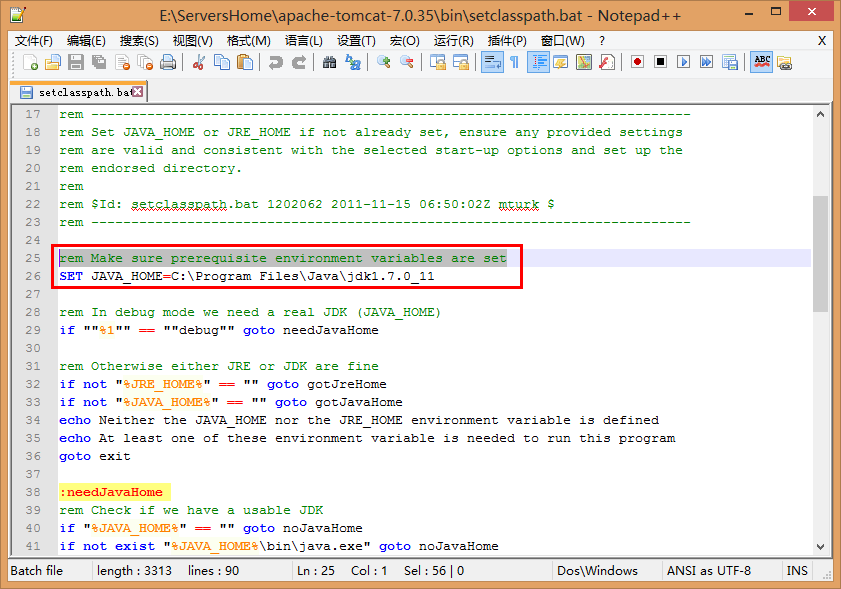Click the 'ANSI as UTF-8' encoding status
The width and height of the screenshot is (841, 589).
[709, 571]
